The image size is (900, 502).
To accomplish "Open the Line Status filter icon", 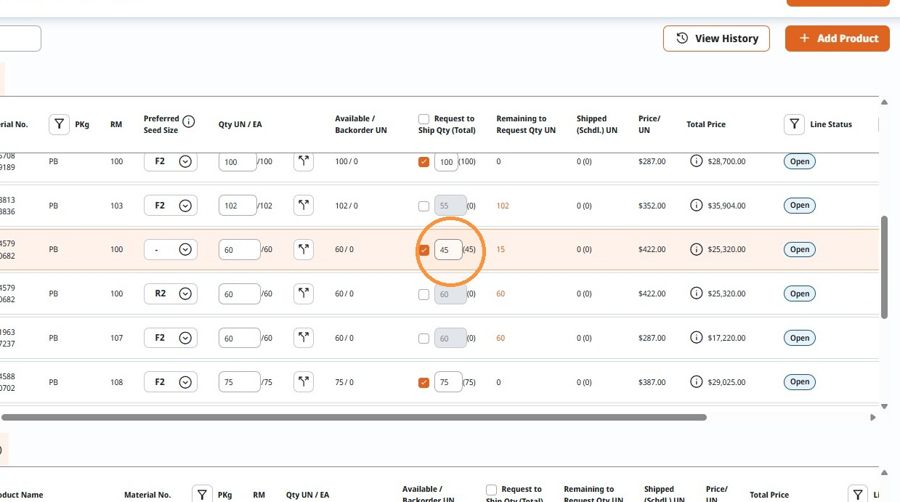I will (794, 124).
